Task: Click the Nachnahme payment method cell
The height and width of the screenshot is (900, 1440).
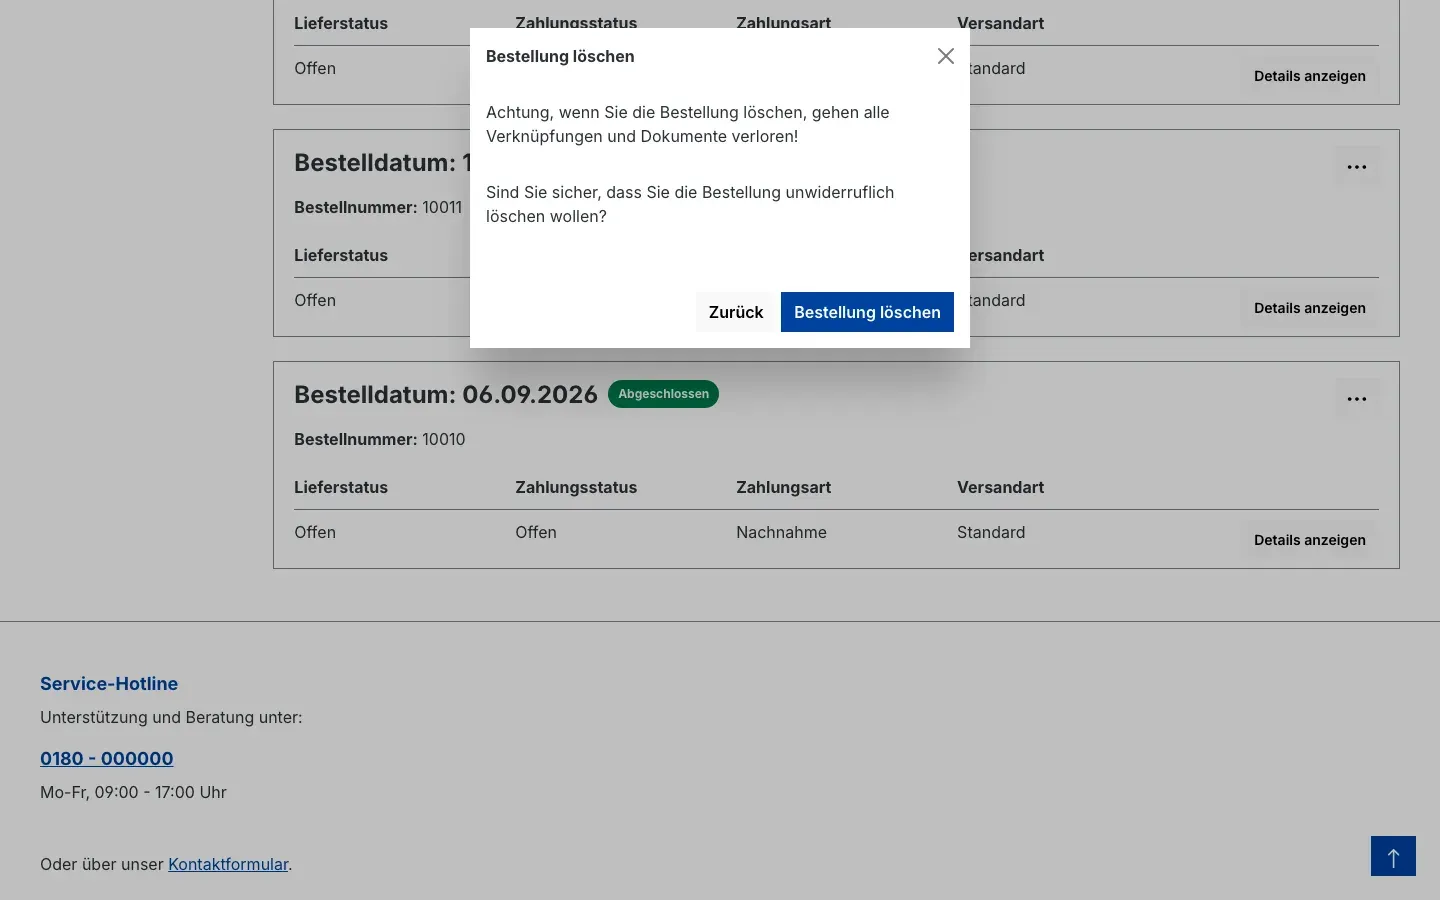Action: (x=781, y=532)
